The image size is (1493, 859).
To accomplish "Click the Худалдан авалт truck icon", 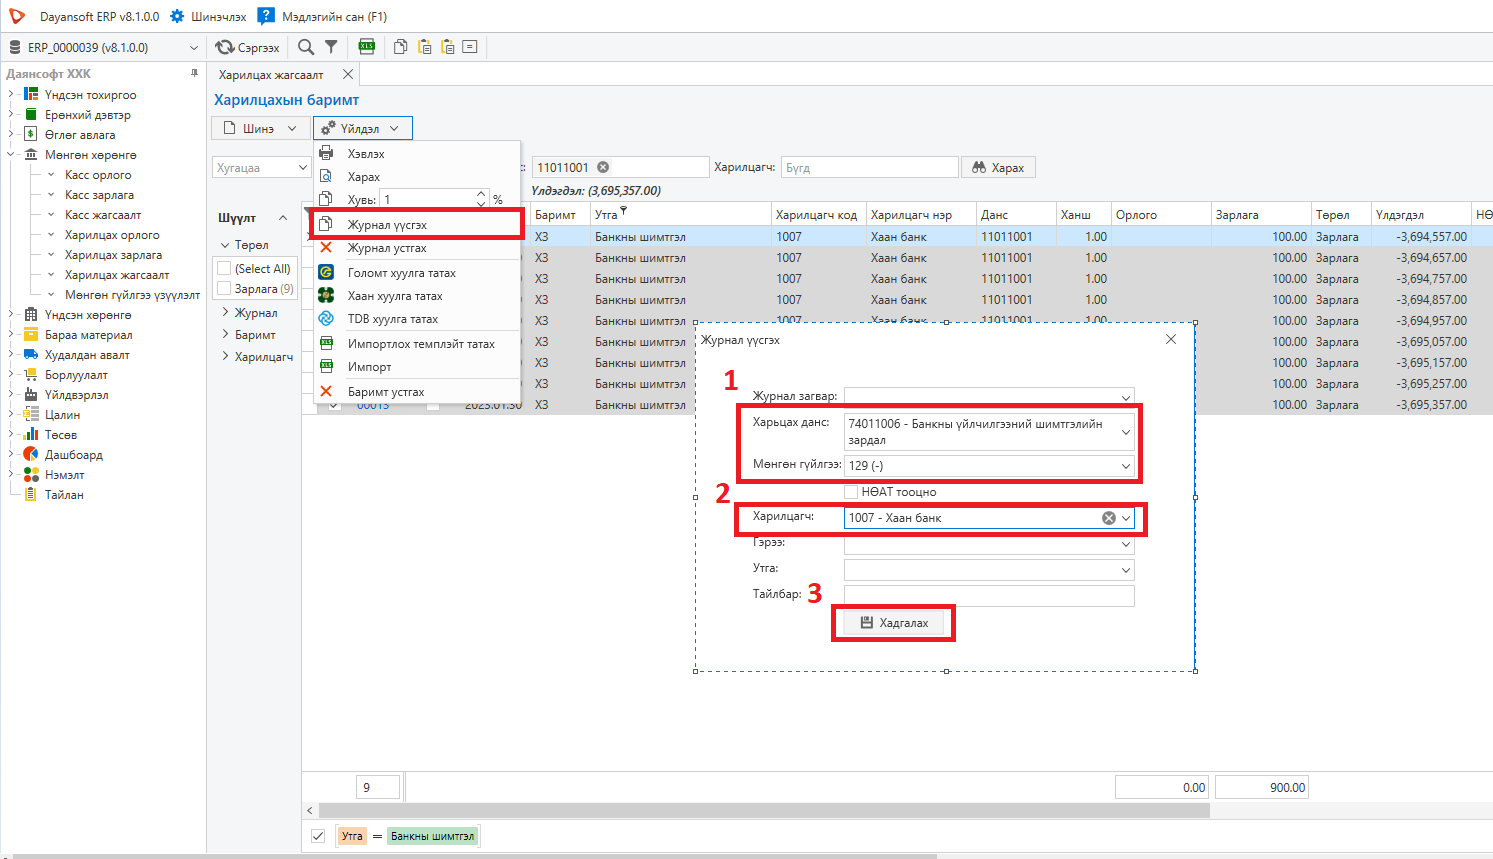I will coord(31,354).
